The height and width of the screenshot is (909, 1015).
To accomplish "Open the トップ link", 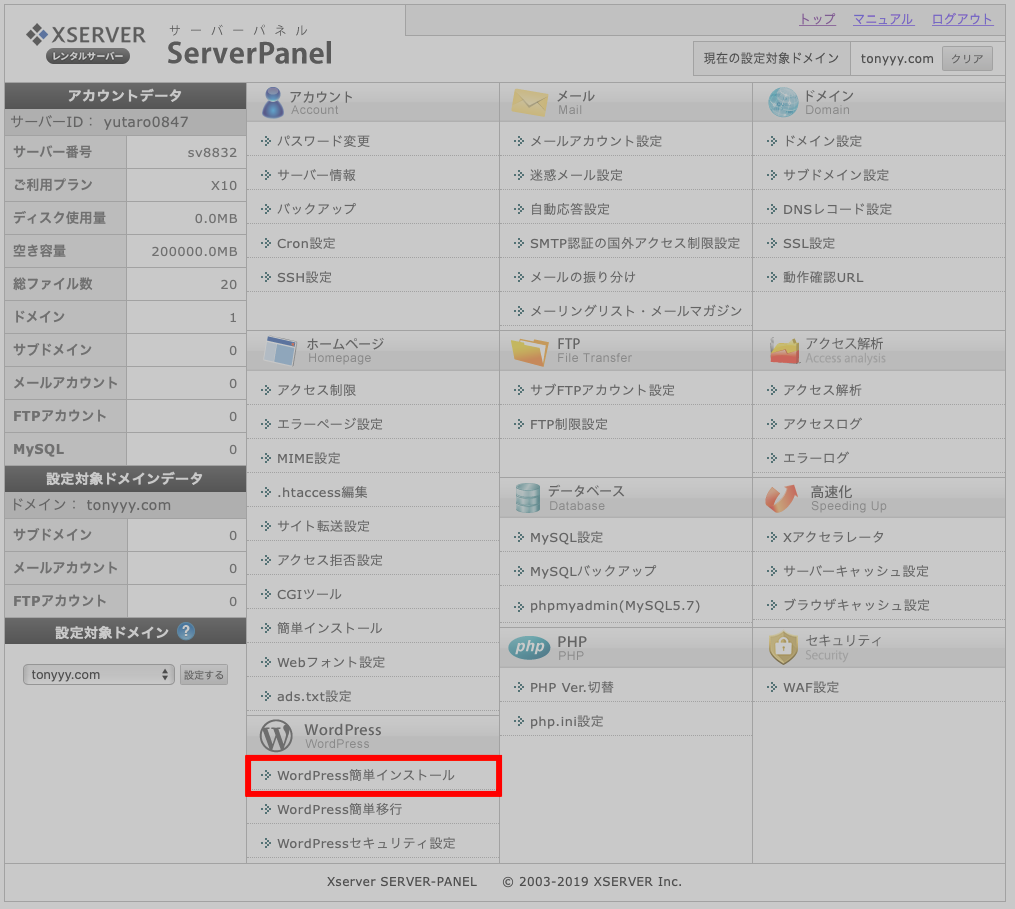I will coord(817,19).
